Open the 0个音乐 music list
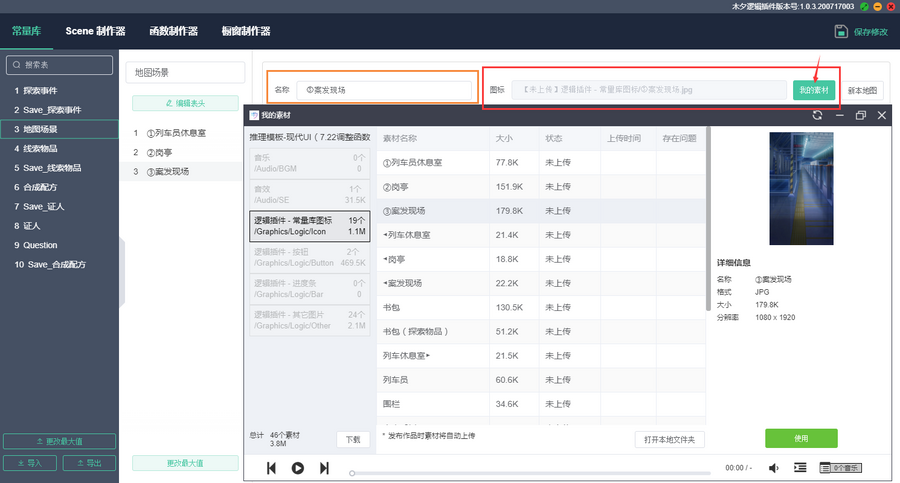Screen dimensions: 900x483 pos(838,468)
